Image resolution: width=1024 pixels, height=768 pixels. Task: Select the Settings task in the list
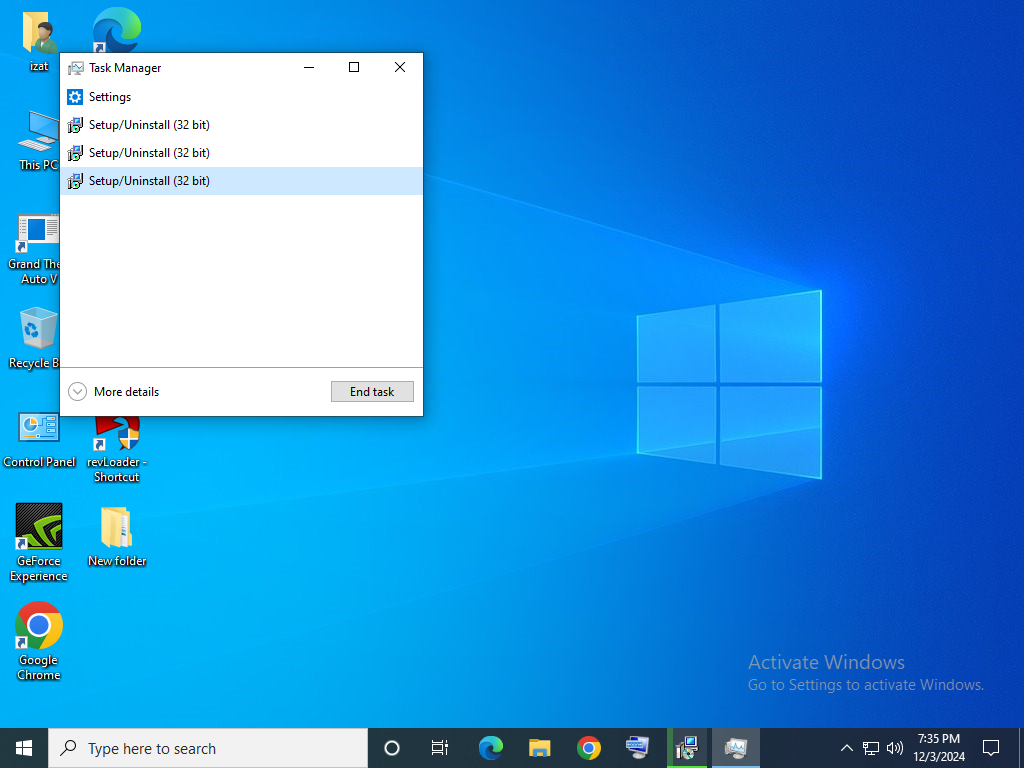tap(110, 97)
